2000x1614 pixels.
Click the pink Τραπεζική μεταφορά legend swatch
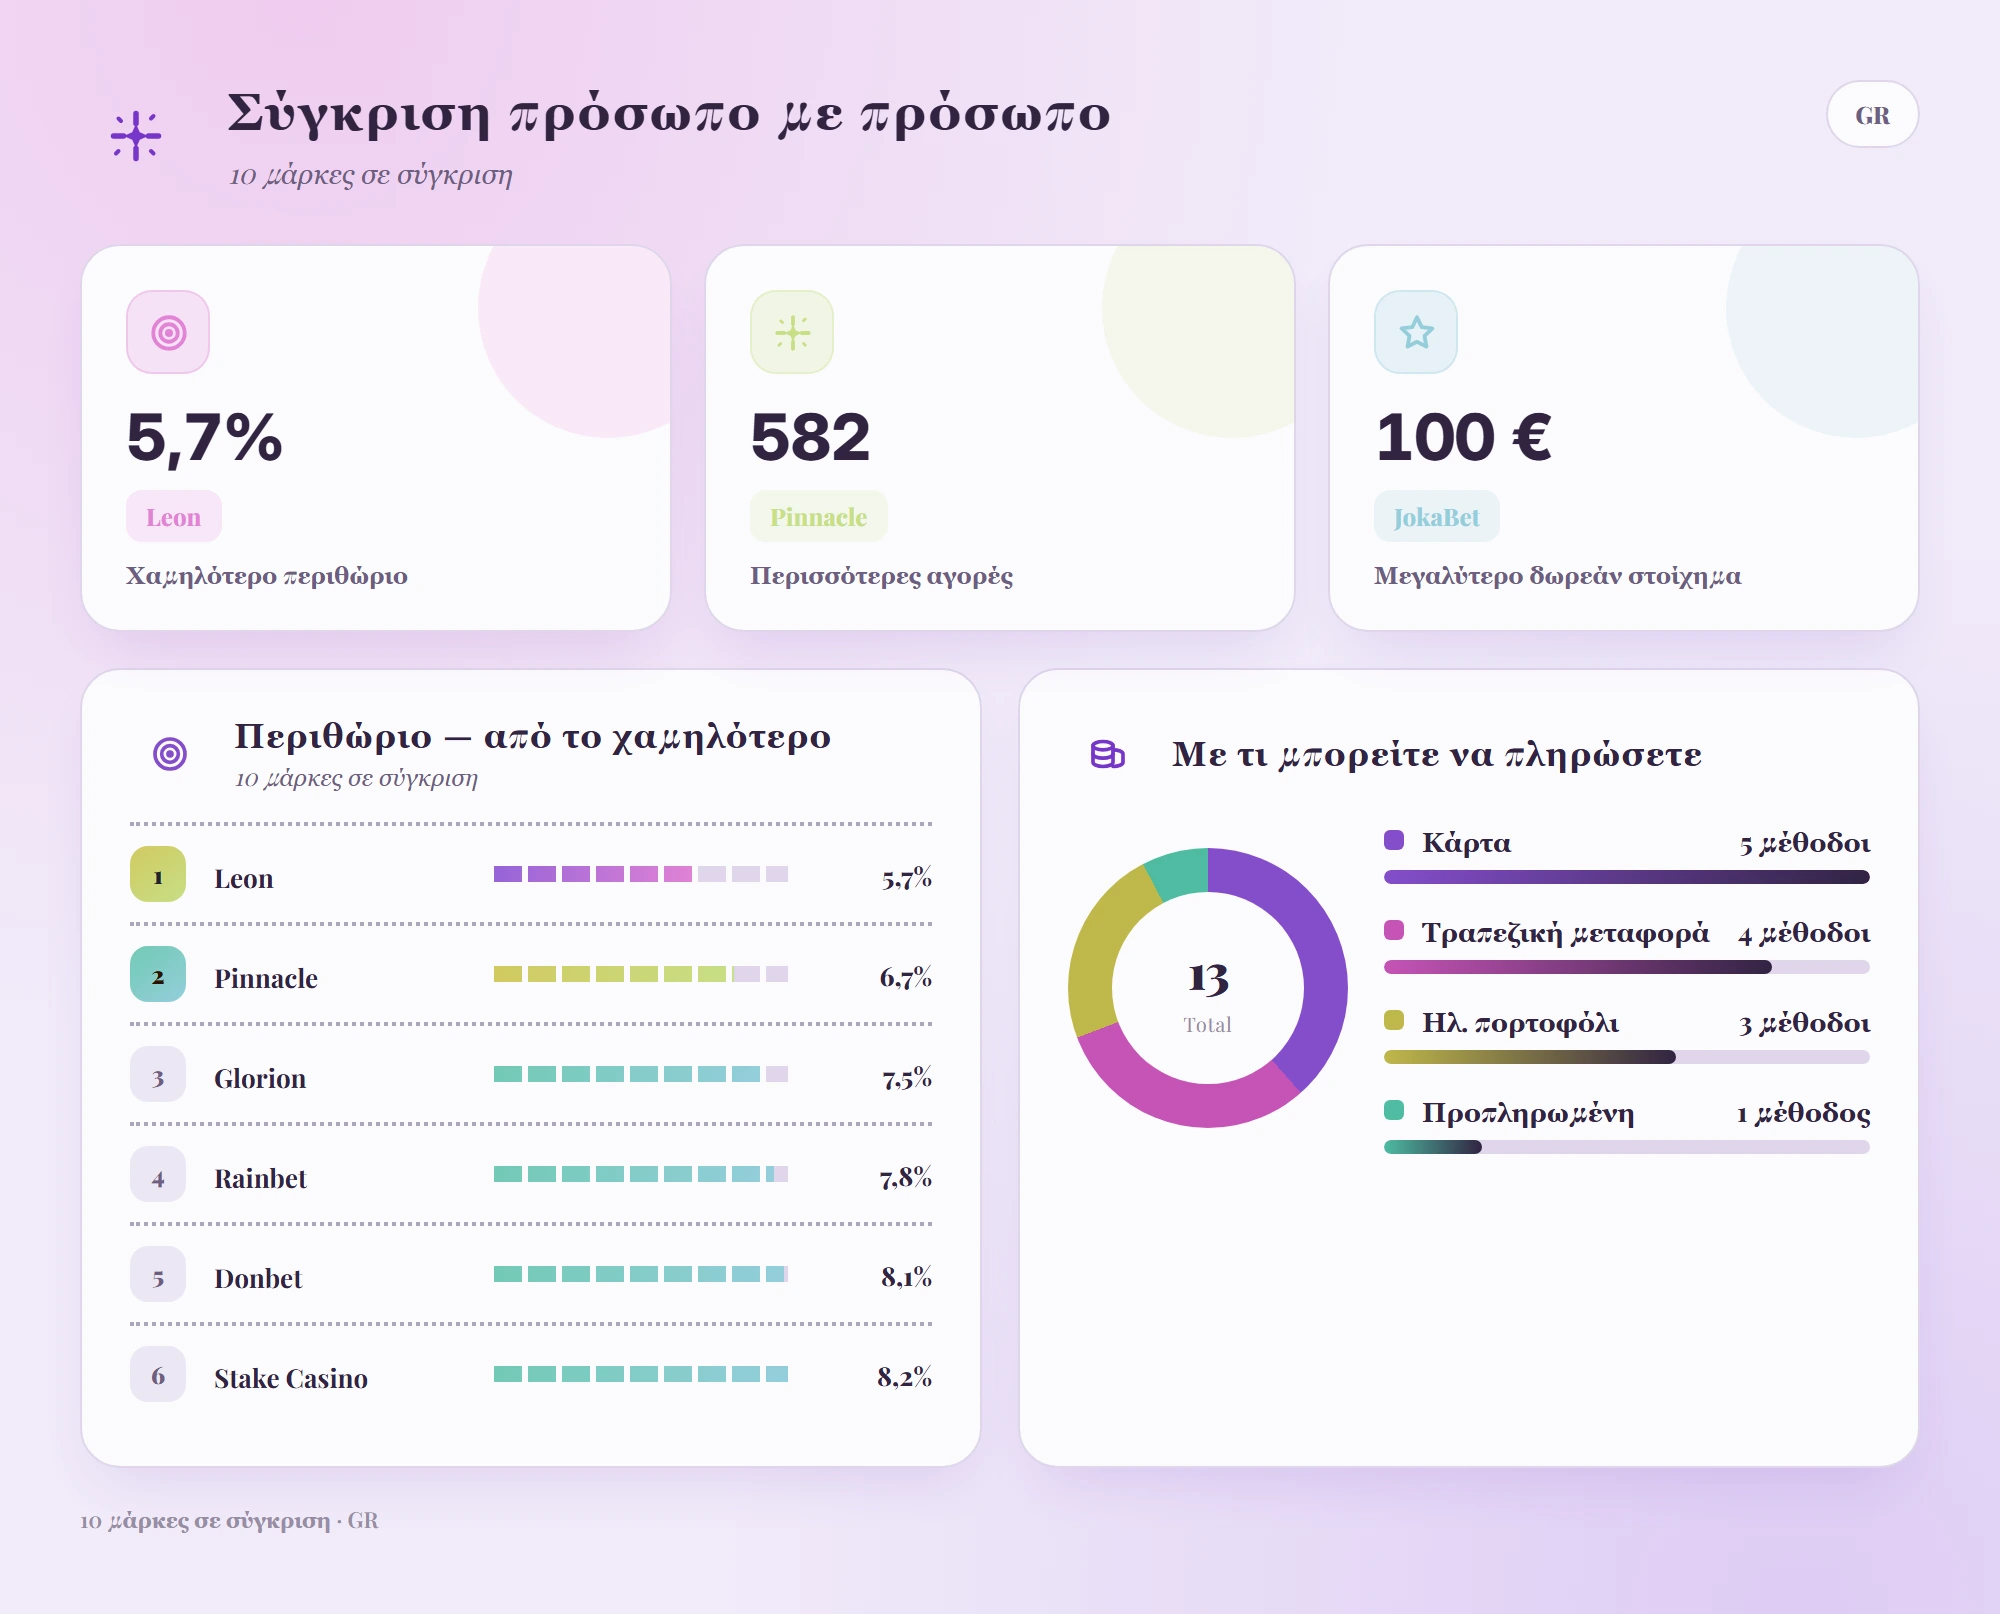[1394, 930]
